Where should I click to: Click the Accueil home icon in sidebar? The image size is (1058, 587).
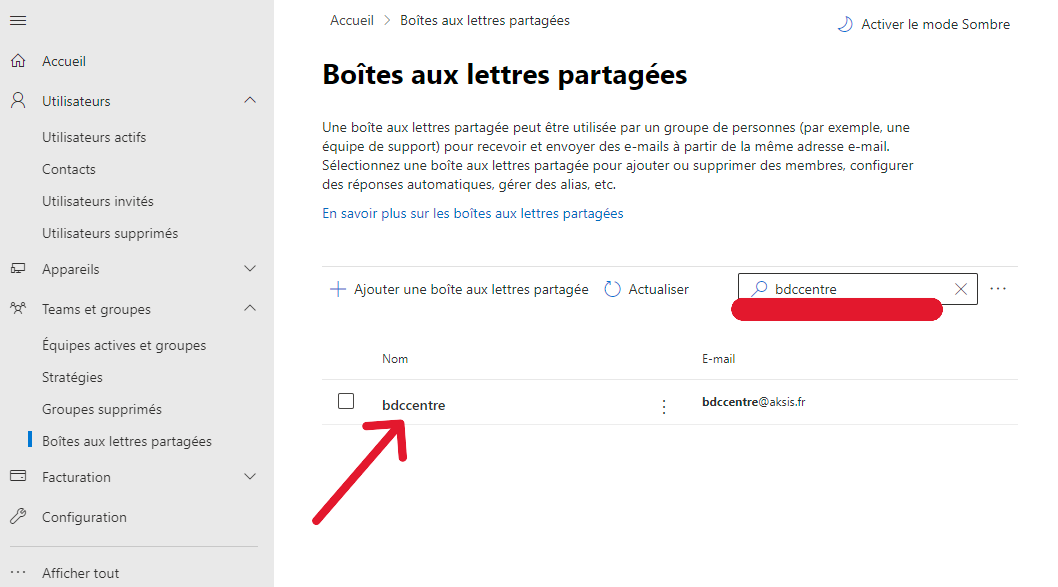(18, 61)
